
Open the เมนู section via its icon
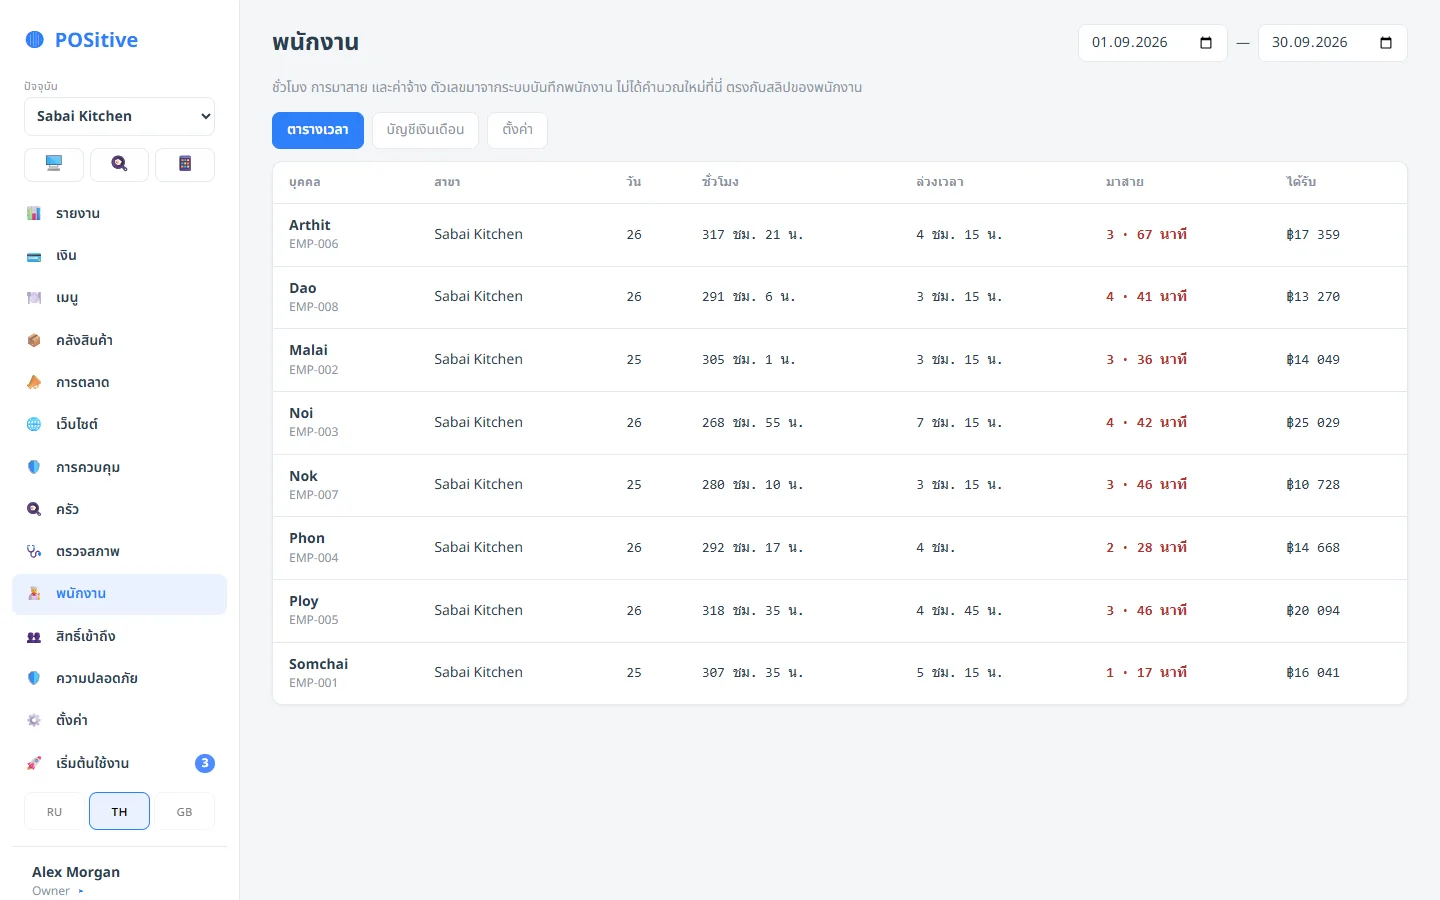[x=34, y=298]
